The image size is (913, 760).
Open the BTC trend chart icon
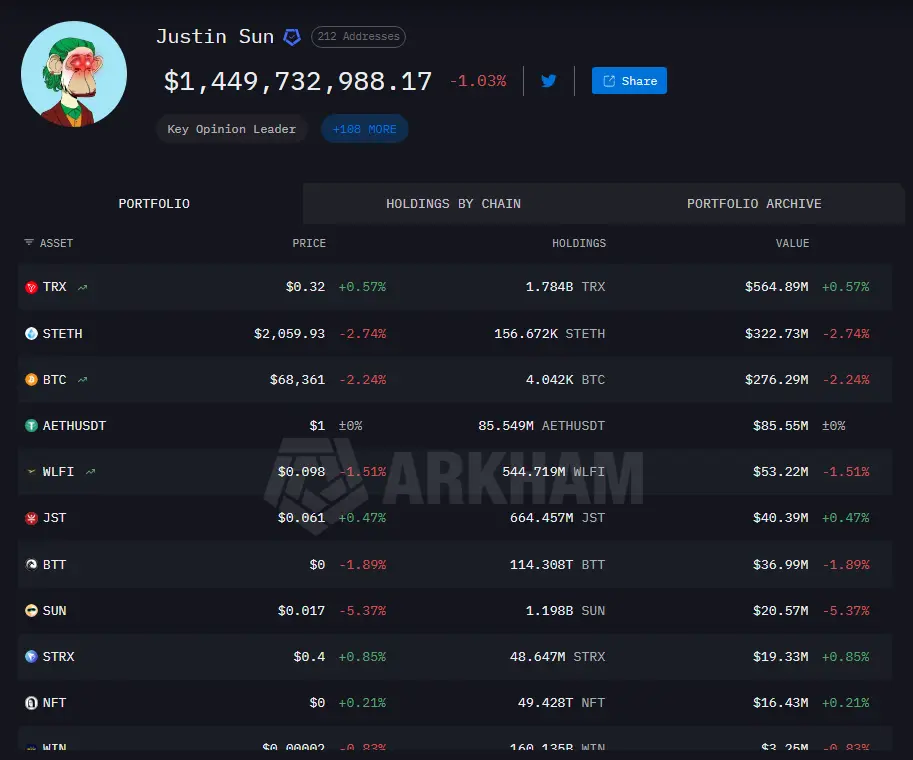(83, 380)
